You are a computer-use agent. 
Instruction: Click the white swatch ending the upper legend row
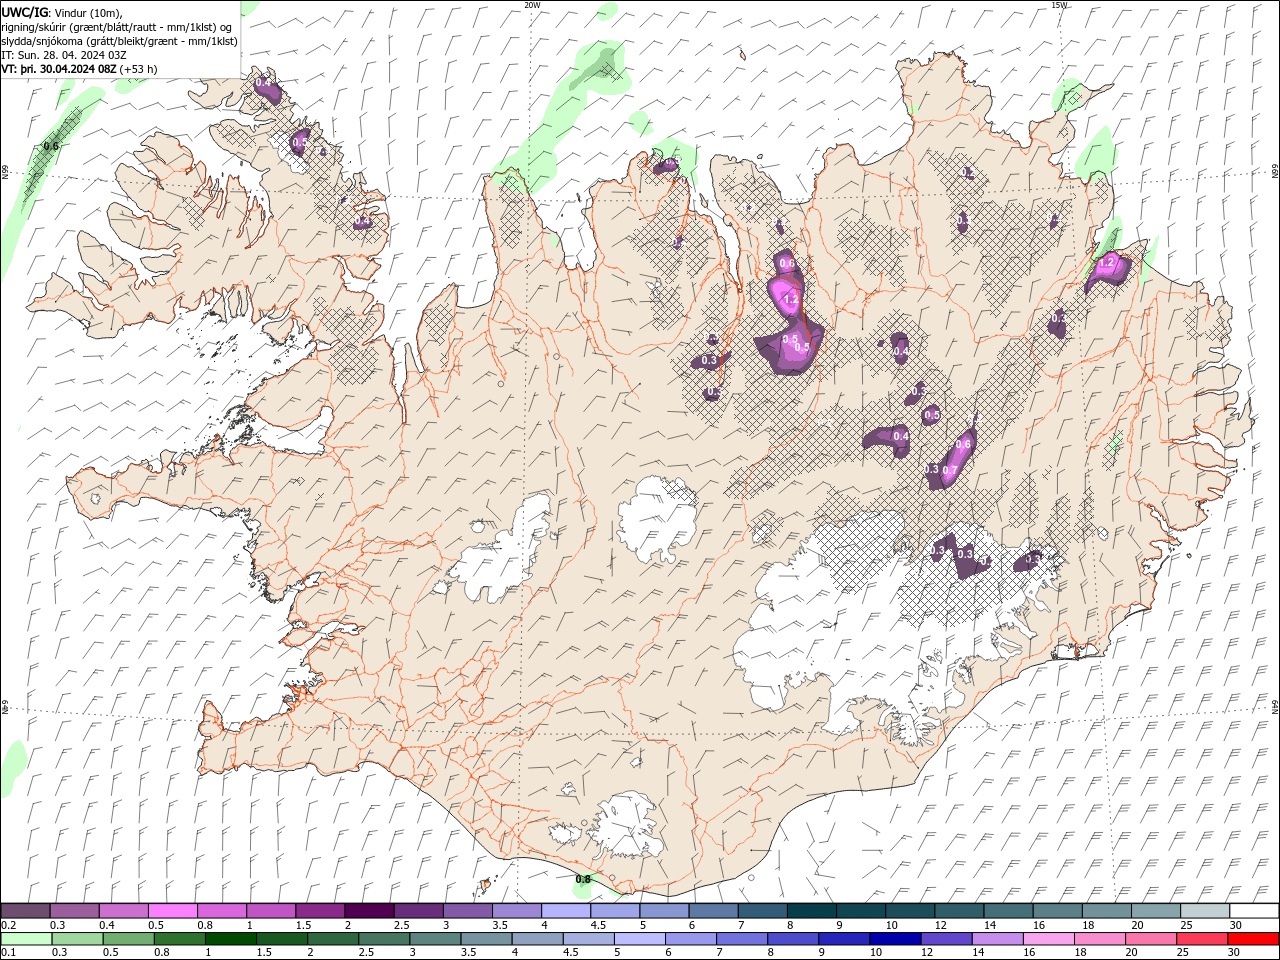point(1254,911)
